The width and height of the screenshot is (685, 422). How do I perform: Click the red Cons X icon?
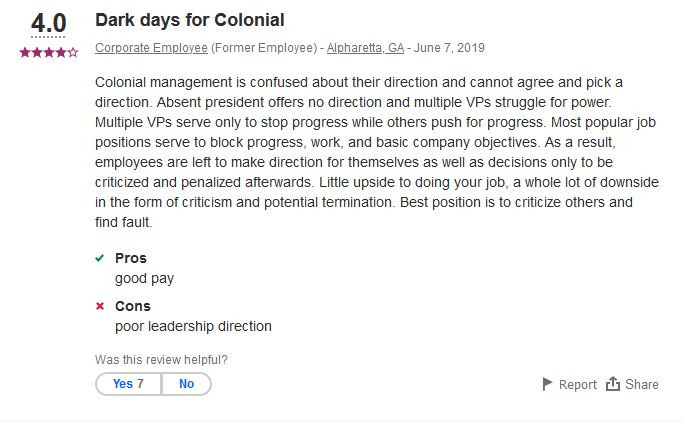pos(100,306)
